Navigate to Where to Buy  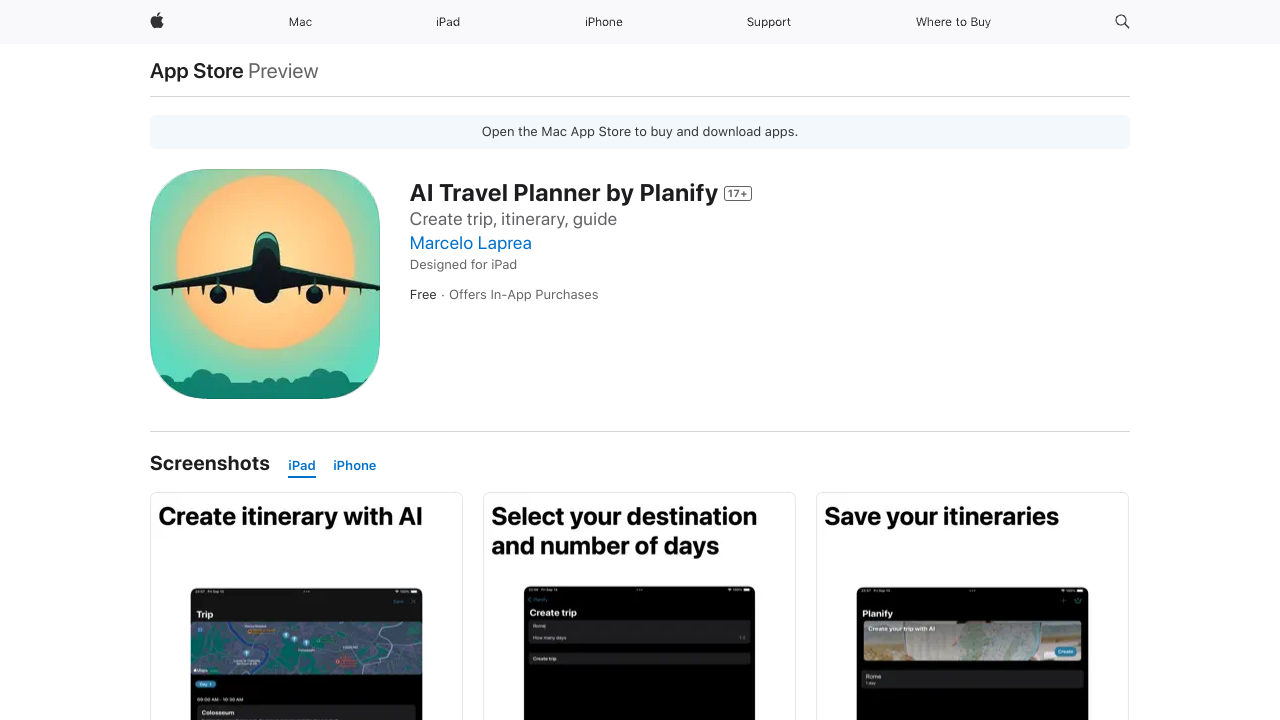[x=953, y=22]
